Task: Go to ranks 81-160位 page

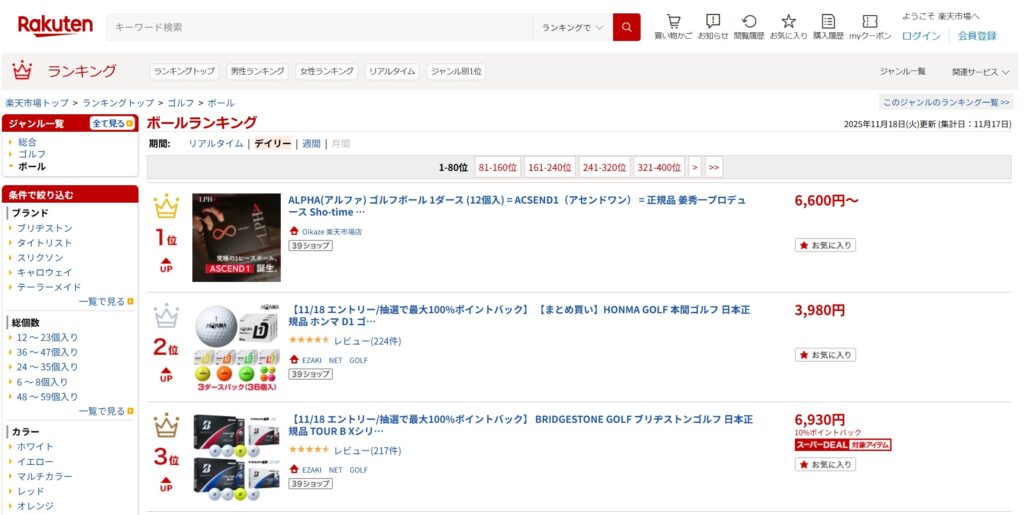Action: click(497, 168)
